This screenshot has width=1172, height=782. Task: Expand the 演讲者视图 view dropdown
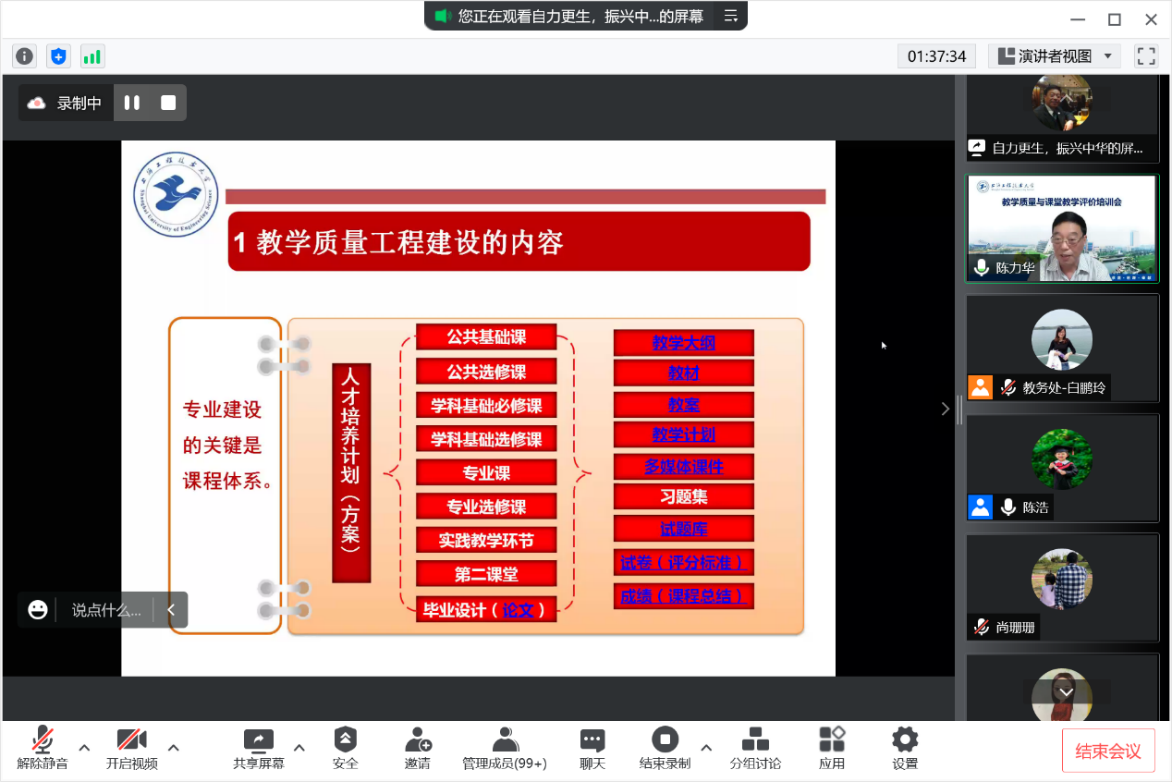coord(1054,56)
